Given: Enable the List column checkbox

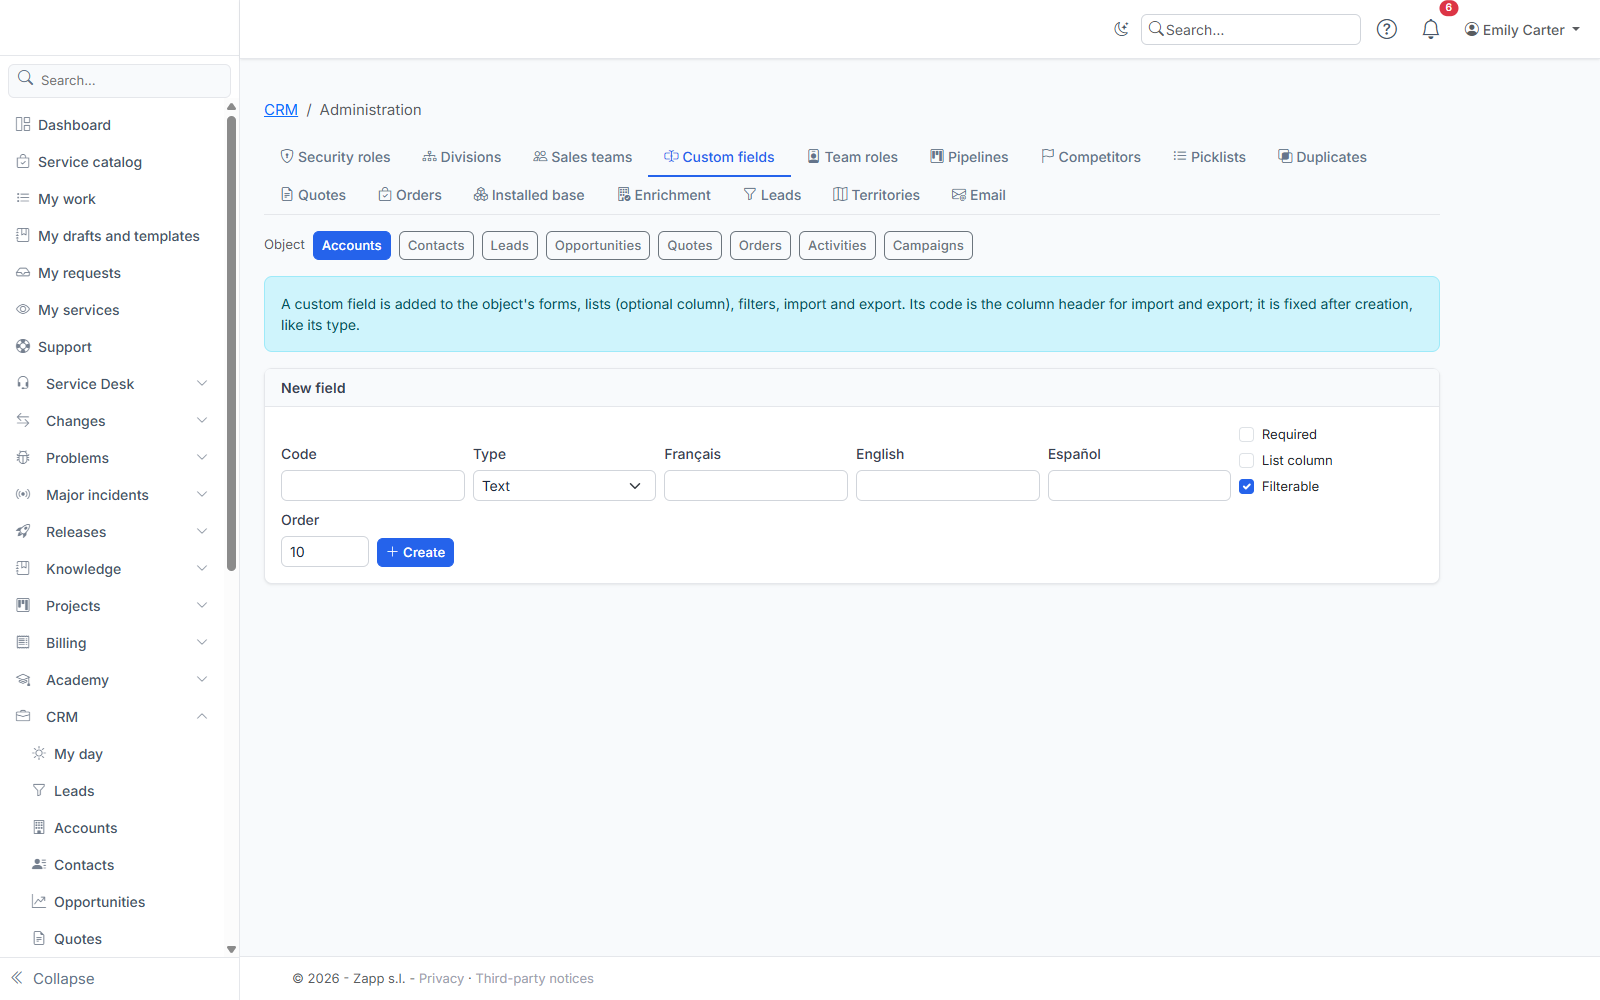Looking at the screenshot, I should coord(1246,460).
